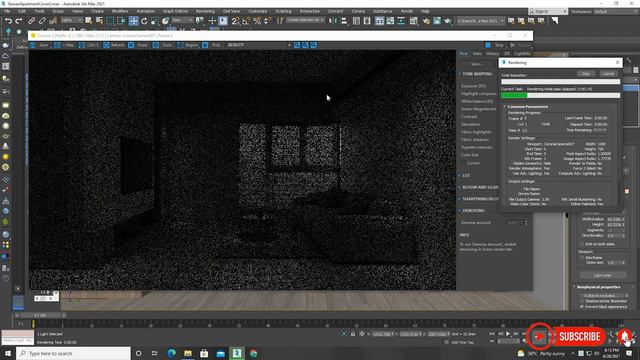Viewport: 640px width, 360px height.
Task: Click Tools in Corona frame buffer toolbar
Action: (x=163, y=45)
